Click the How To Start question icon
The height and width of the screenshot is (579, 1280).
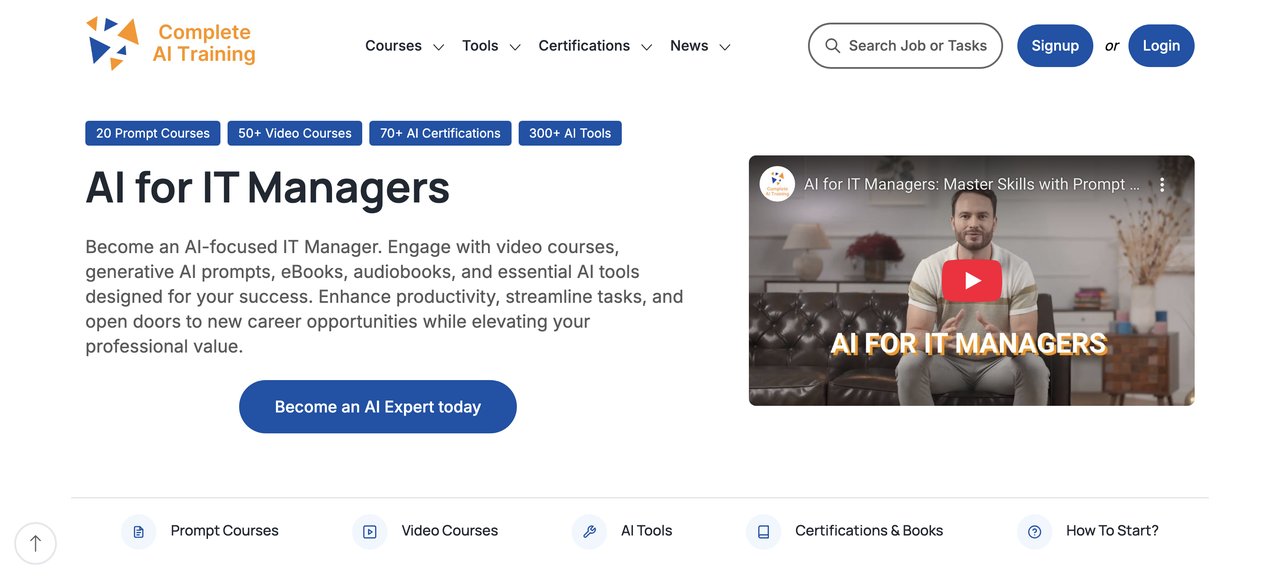coord(1034,532)
